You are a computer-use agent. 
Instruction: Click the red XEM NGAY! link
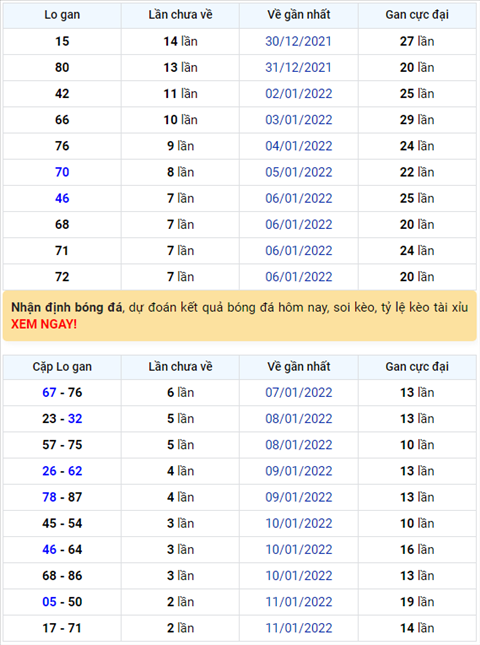tap(44, 324)
